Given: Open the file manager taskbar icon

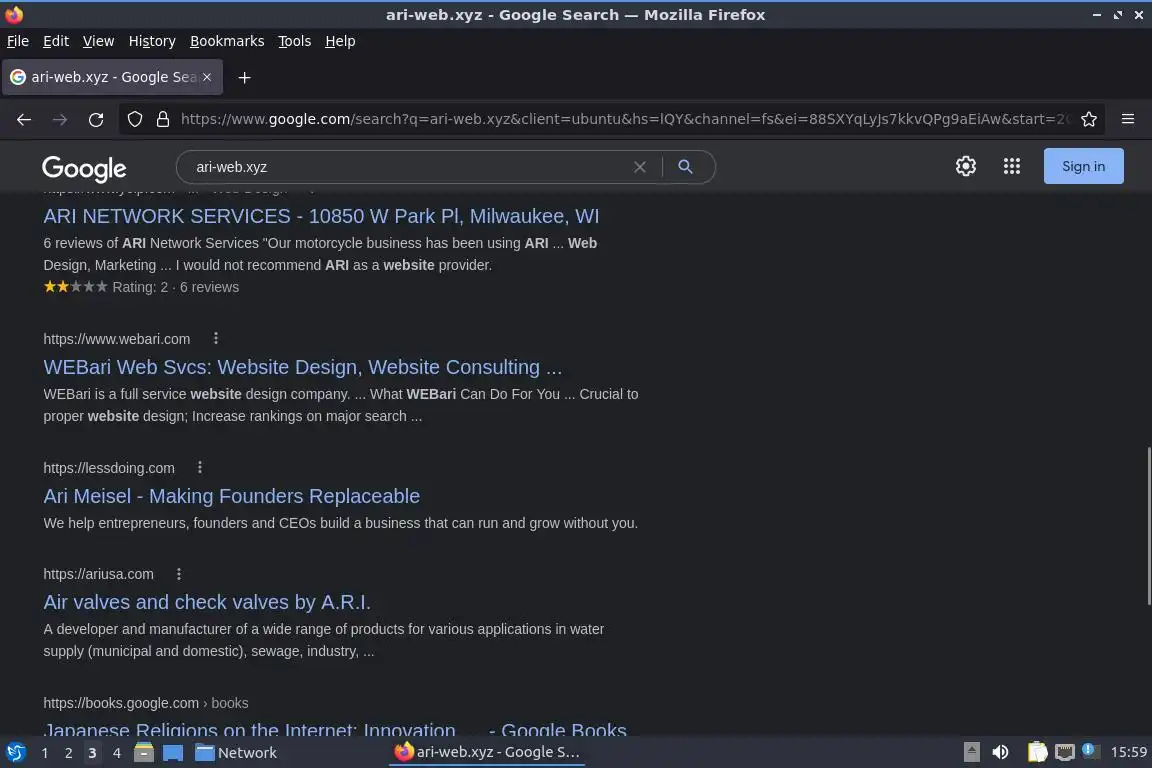Looking at the screenshot, I should tap(144, 752).
